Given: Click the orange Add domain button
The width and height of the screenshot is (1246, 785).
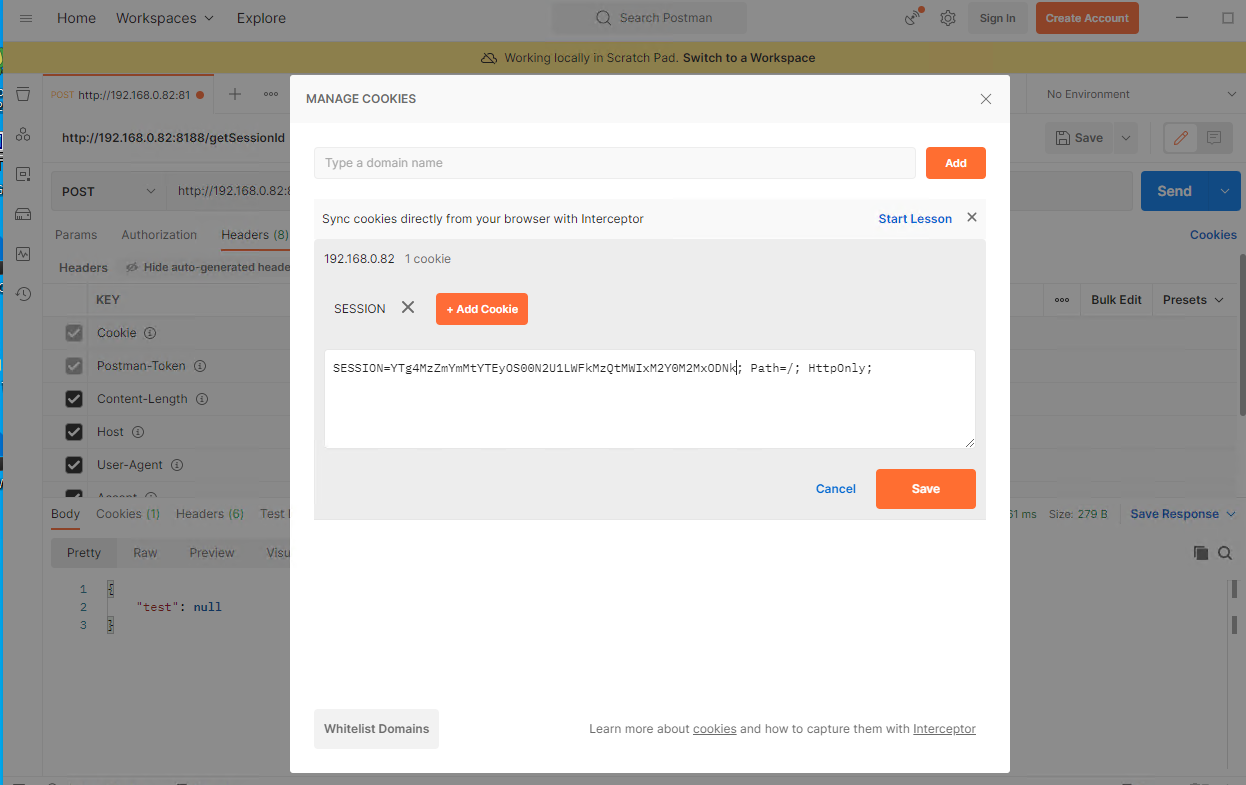Looking at the screenshot, I should pos(956,163).
